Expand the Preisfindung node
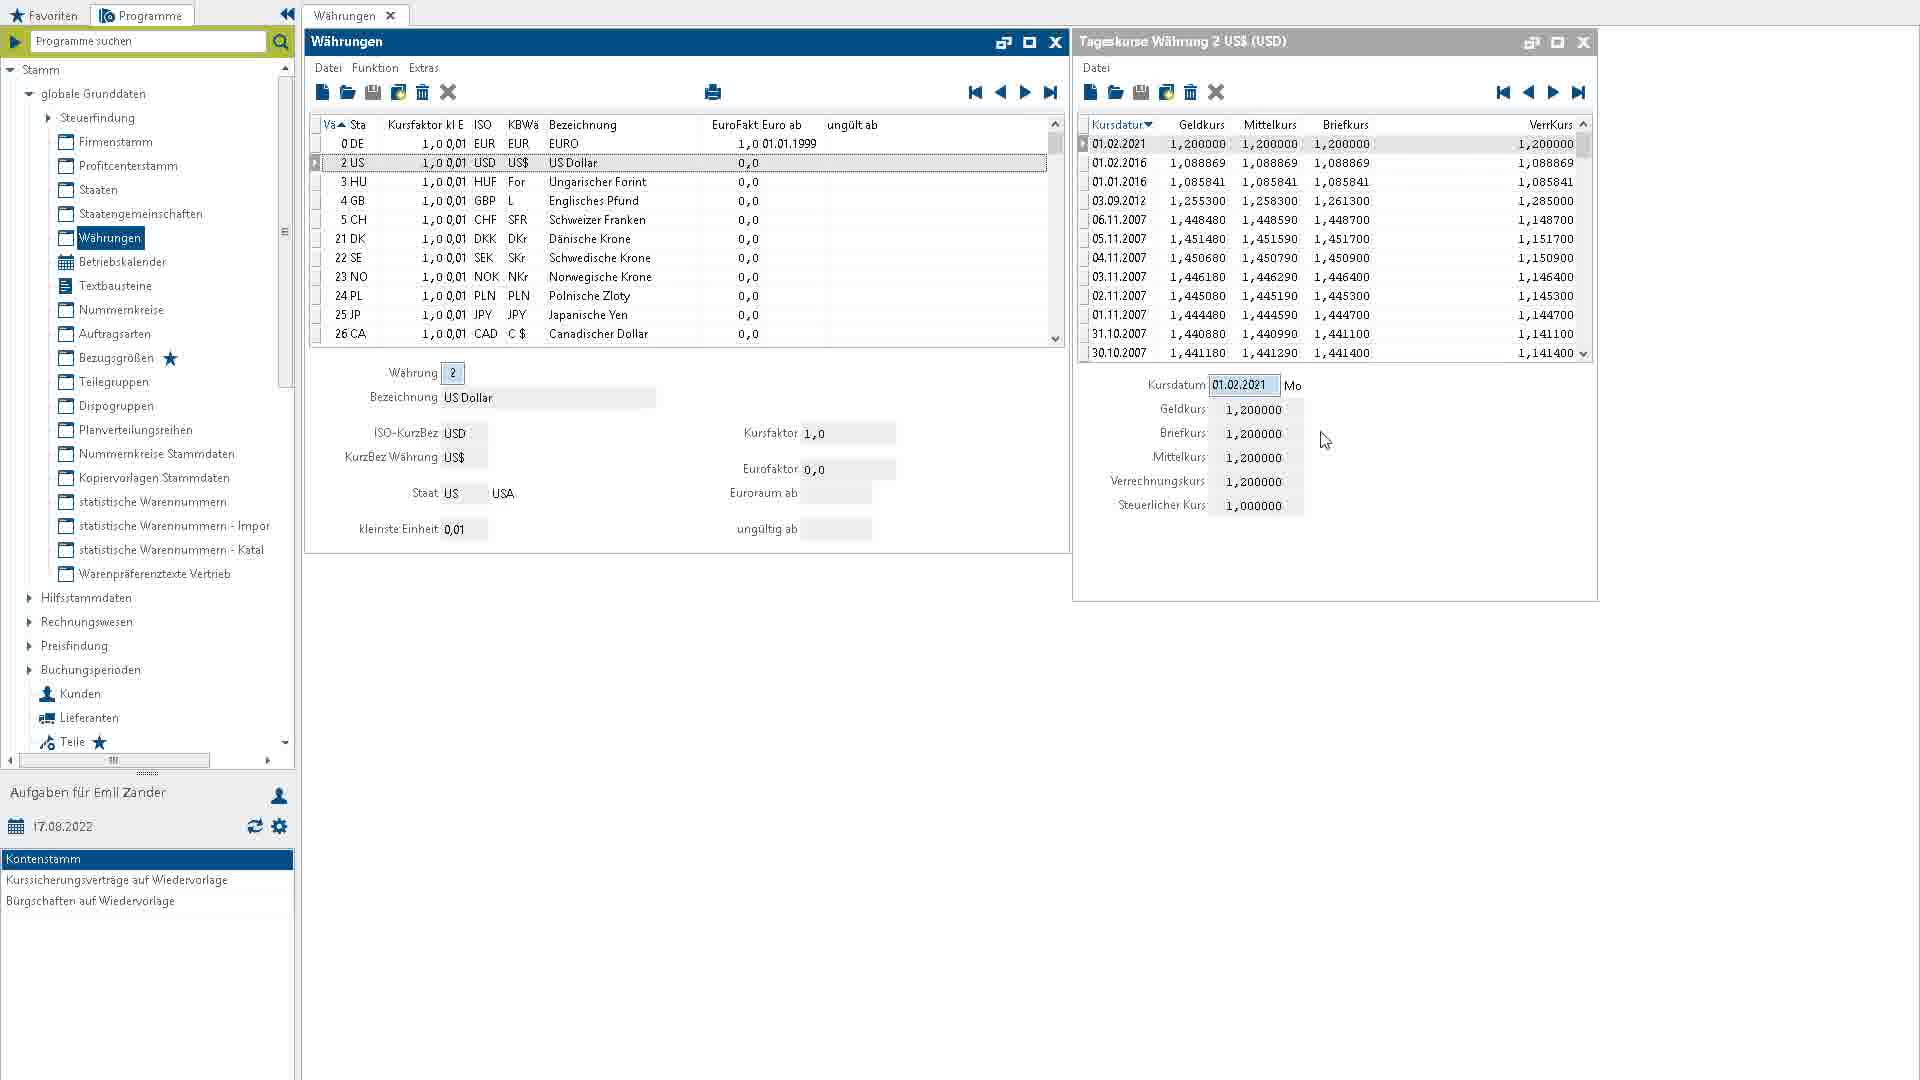This screenshot has width=1920, height=1080. [x=29, y=646]
